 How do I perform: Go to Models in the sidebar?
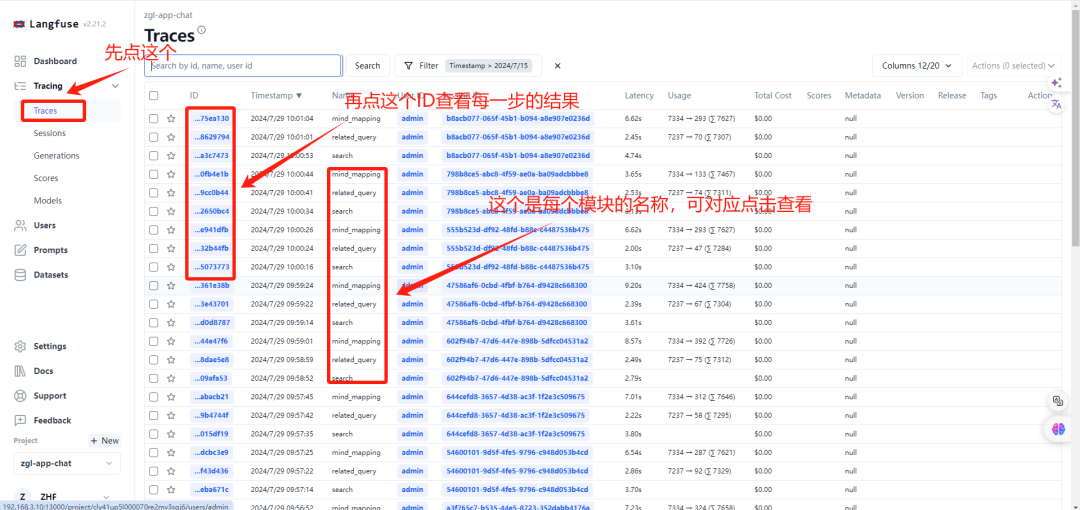(48, 201)
